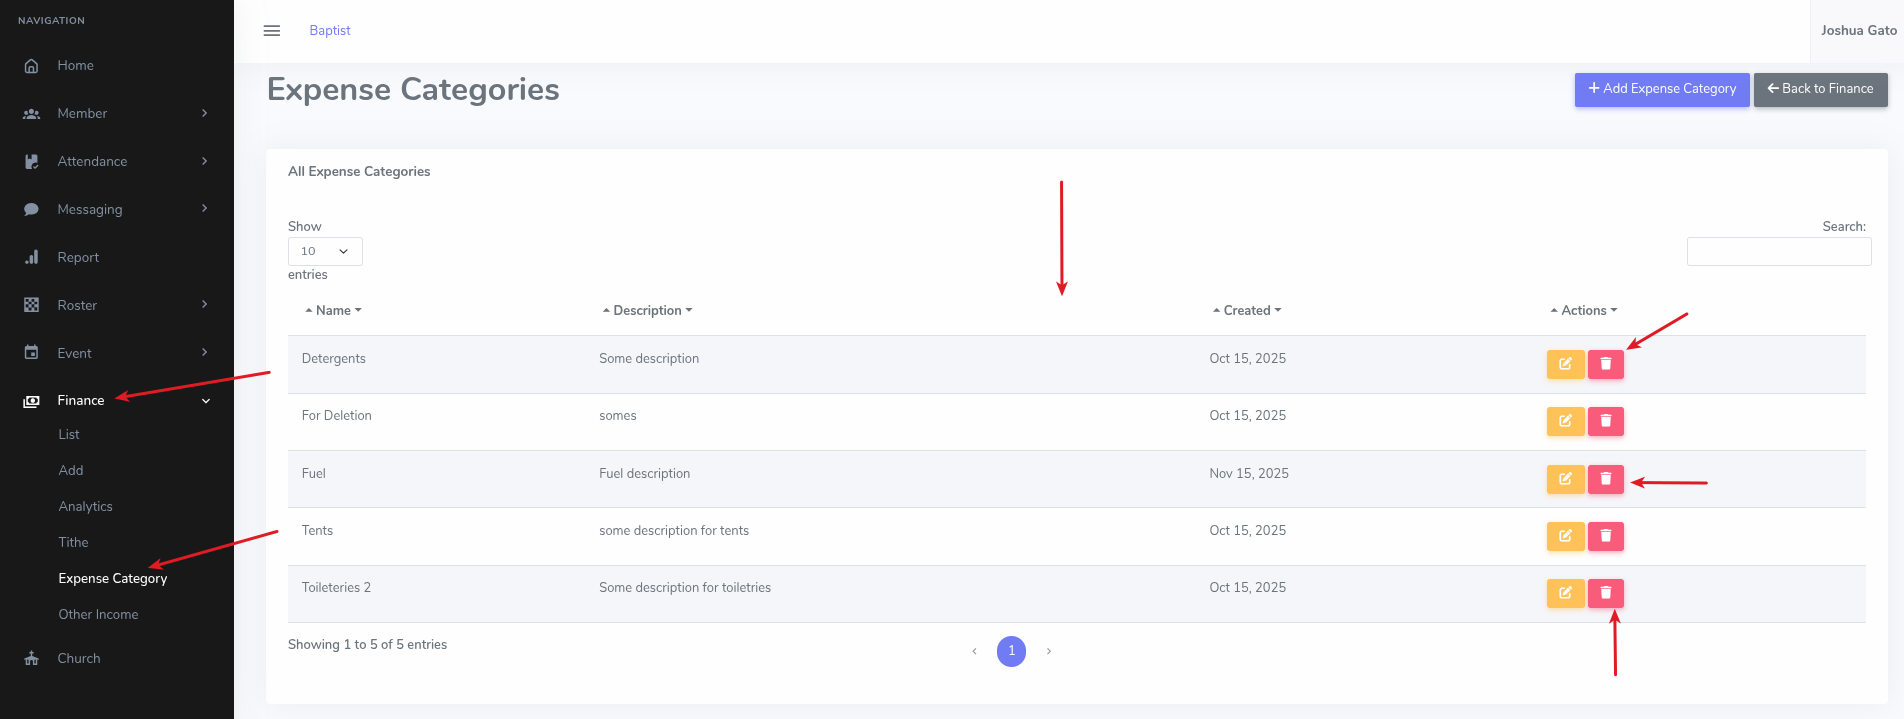The height and width of the screenshot is (719, 1904).
Task: Click trash icon for Toileteries 2
Action: [x=1605, y=593]
